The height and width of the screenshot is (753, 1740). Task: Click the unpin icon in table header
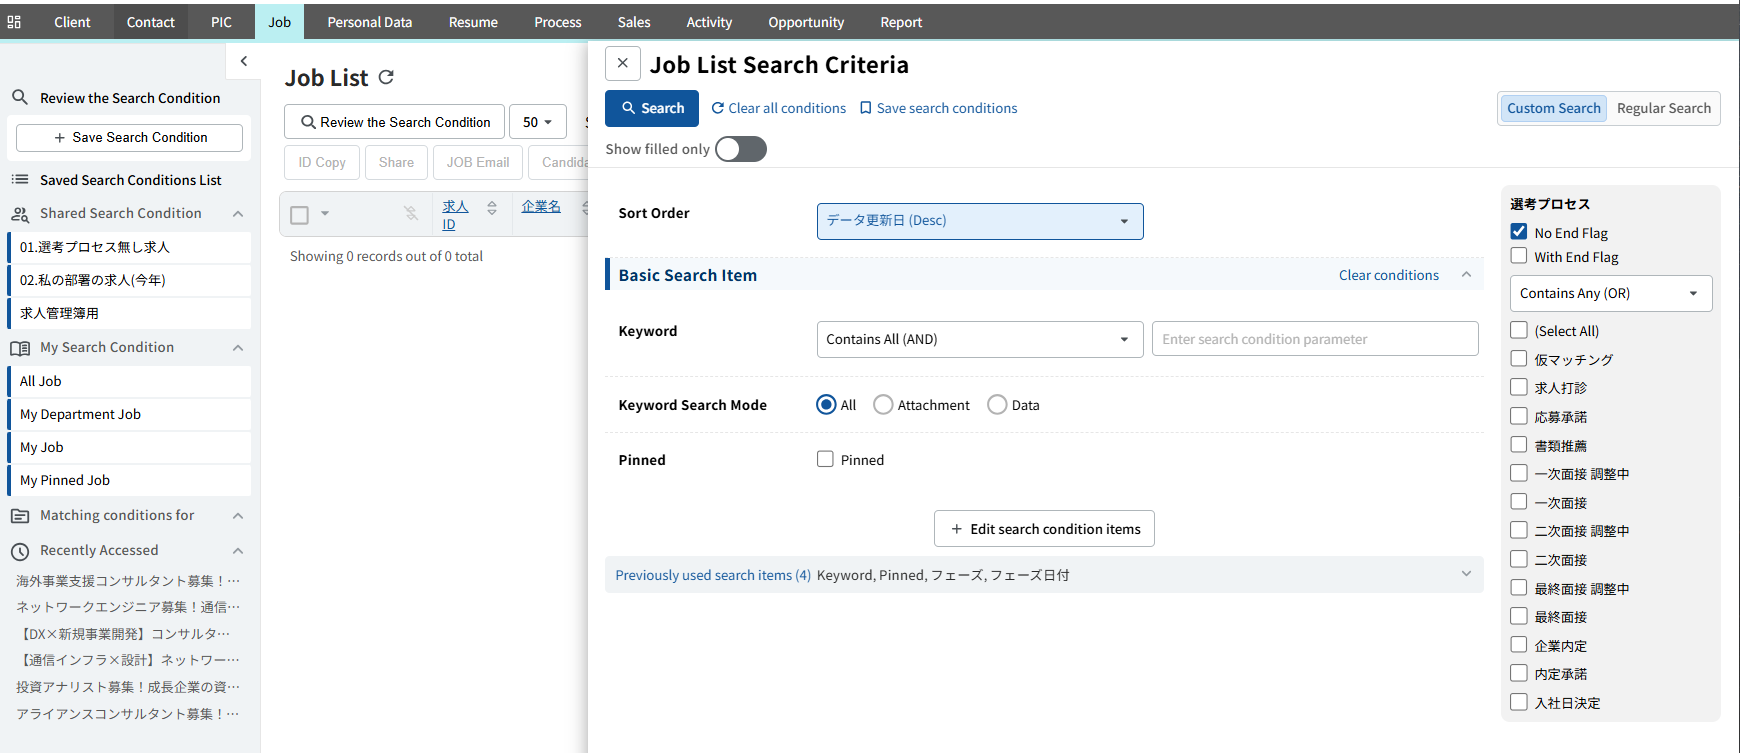(x=411, y=213)
